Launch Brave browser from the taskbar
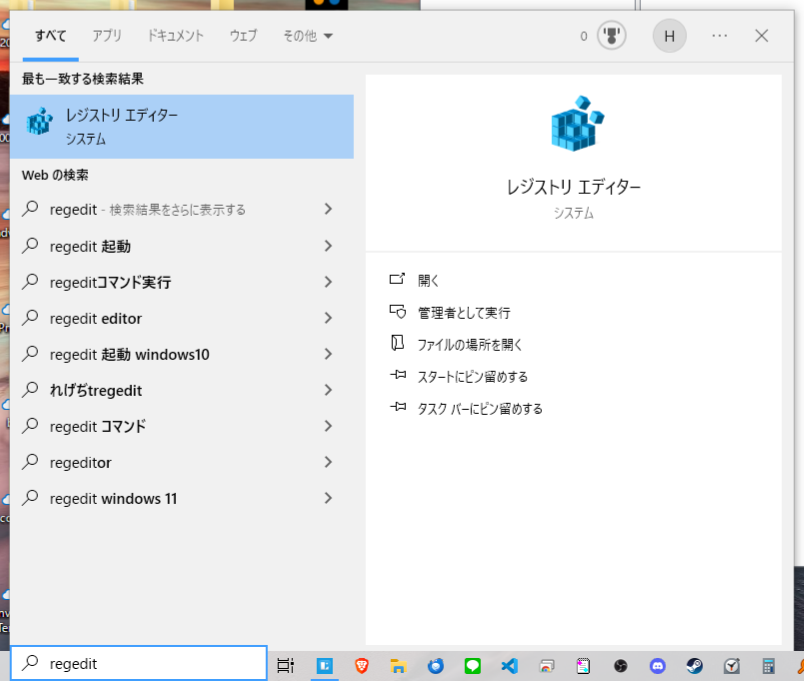This screenshot has width=804, height=681. [361, 666]
